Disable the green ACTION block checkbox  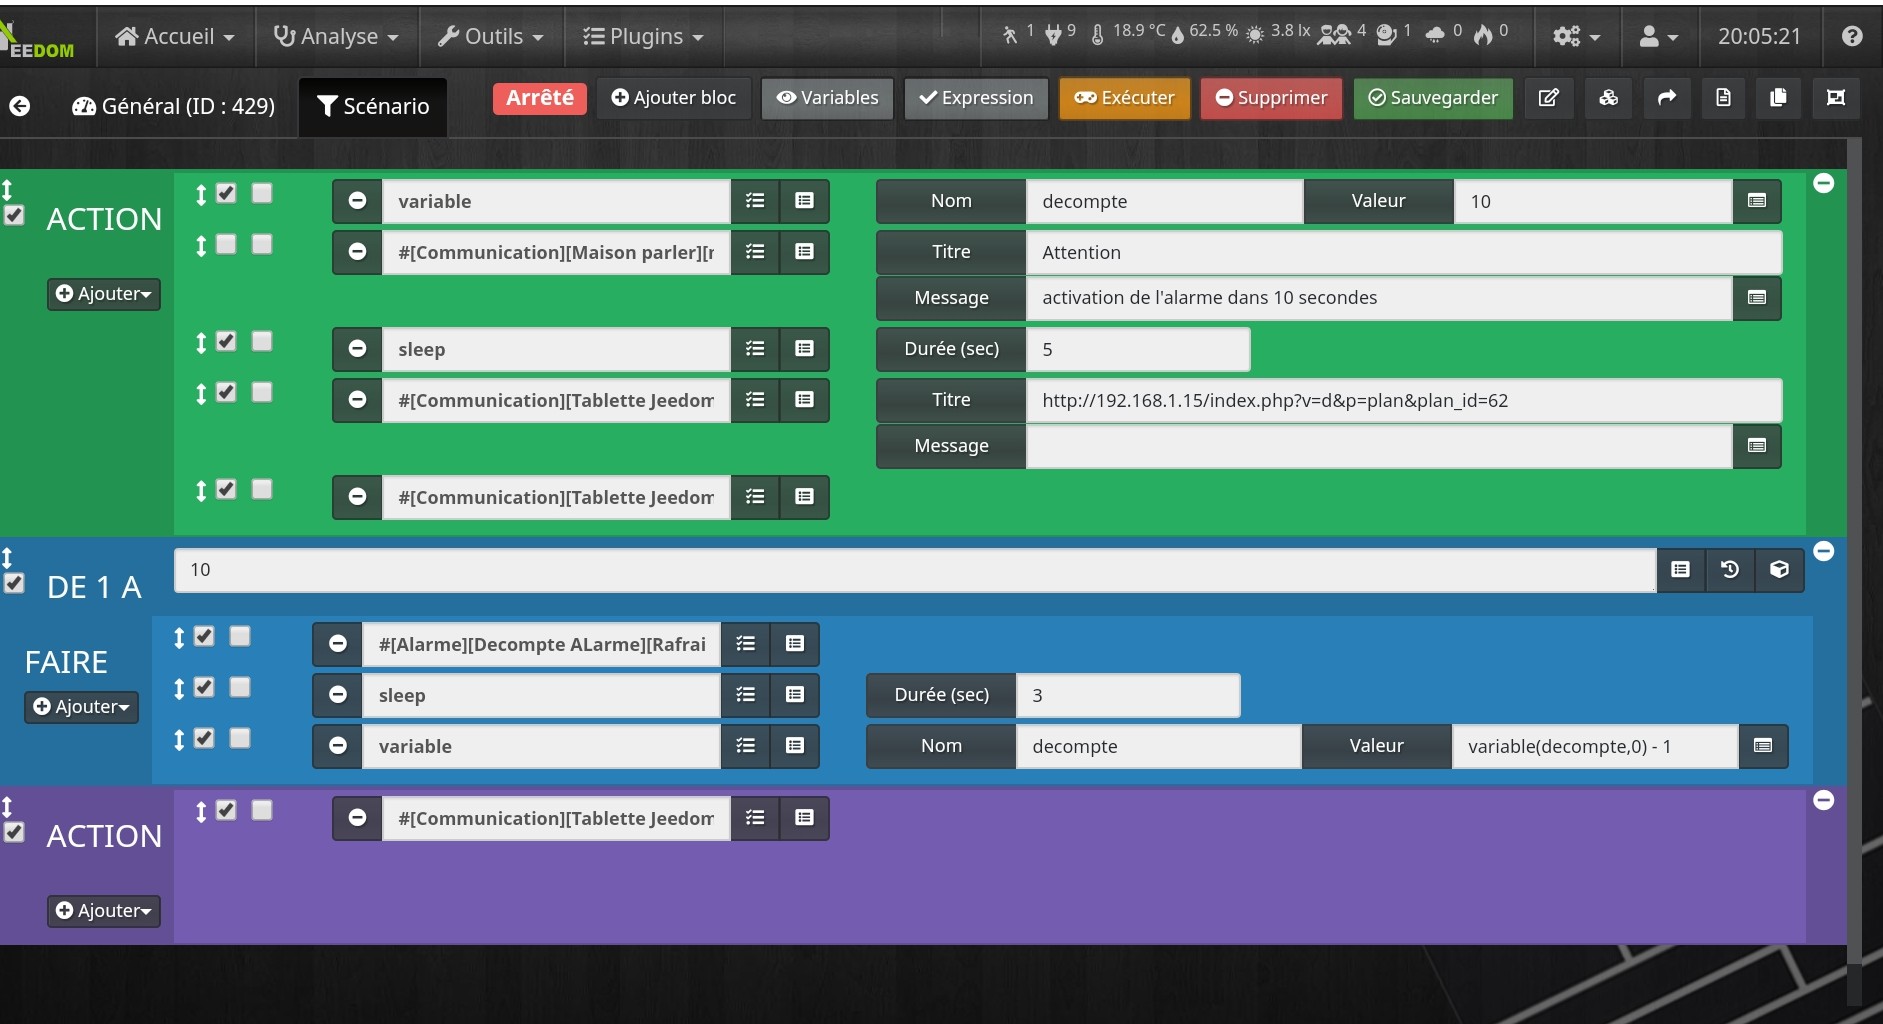tap(14, 215)
